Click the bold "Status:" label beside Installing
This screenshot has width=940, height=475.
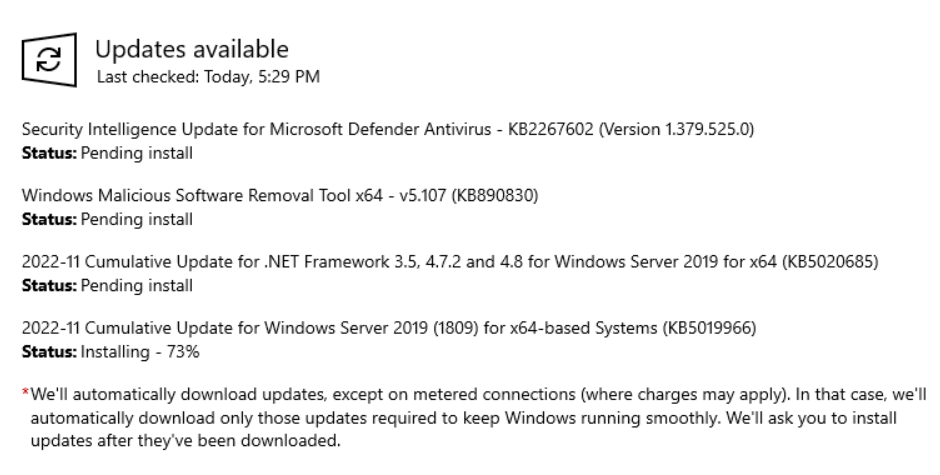[43, 353]
